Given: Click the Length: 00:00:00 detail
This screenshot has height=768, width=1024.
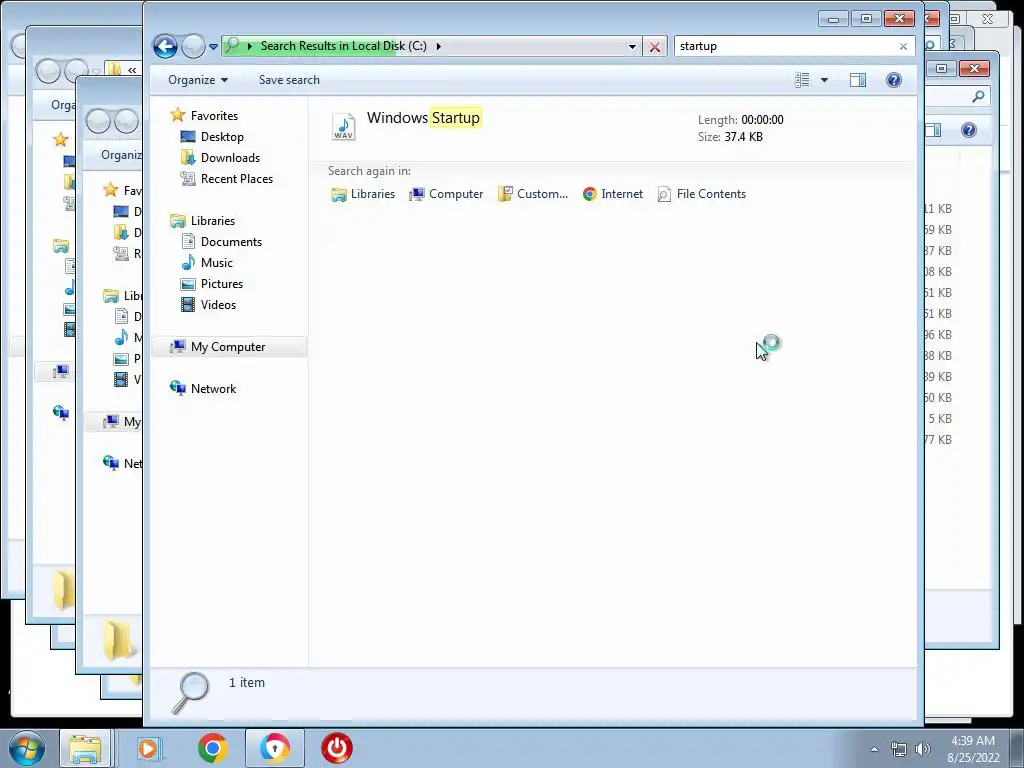Looking at the screenshot, I should pyautogui.click(x=741, y=120).
